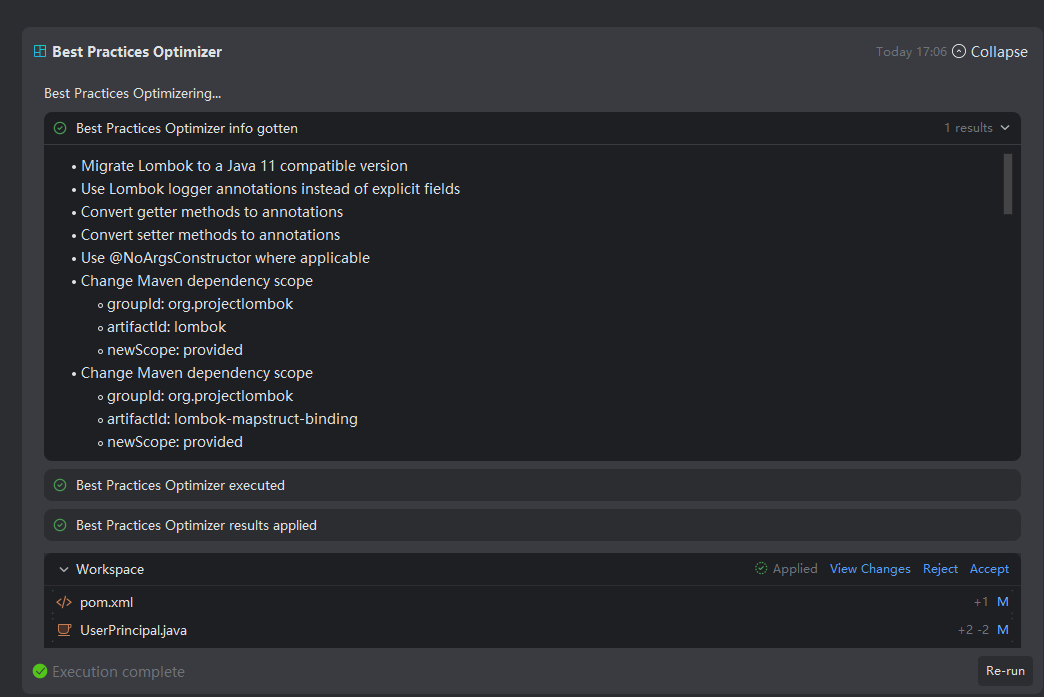Click the pom.xml code file icon
The height and width of the screenshot is (697, 1044).
coord(64,602)
